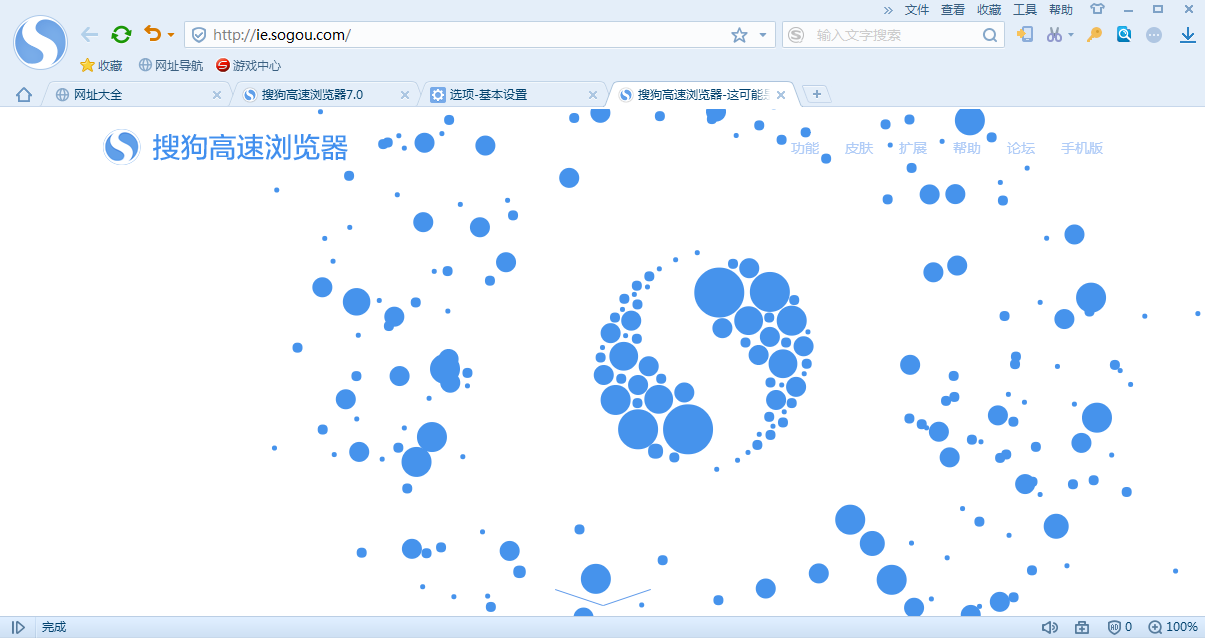Close the active 搜狗高速浏览器-这可能 tab
1205x638 pixels.
781,95
